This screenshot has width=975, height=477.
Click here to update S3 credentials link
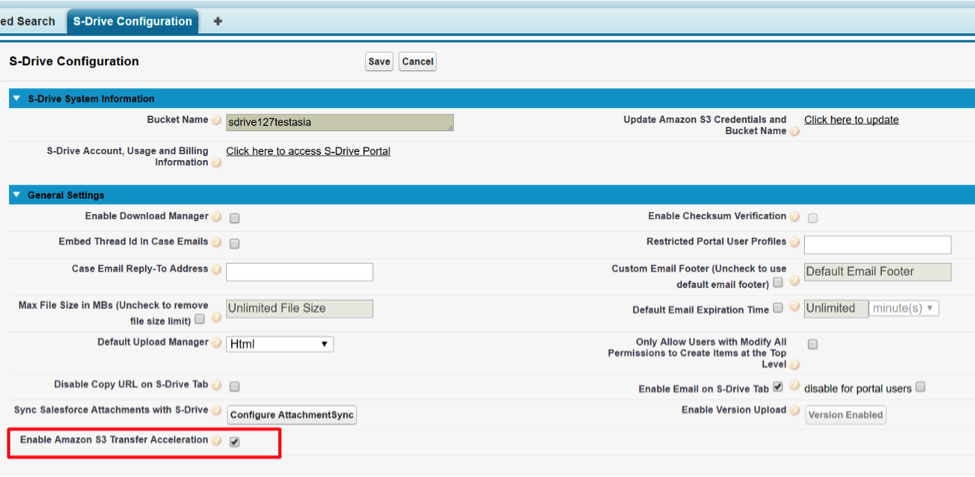point(851,120)
